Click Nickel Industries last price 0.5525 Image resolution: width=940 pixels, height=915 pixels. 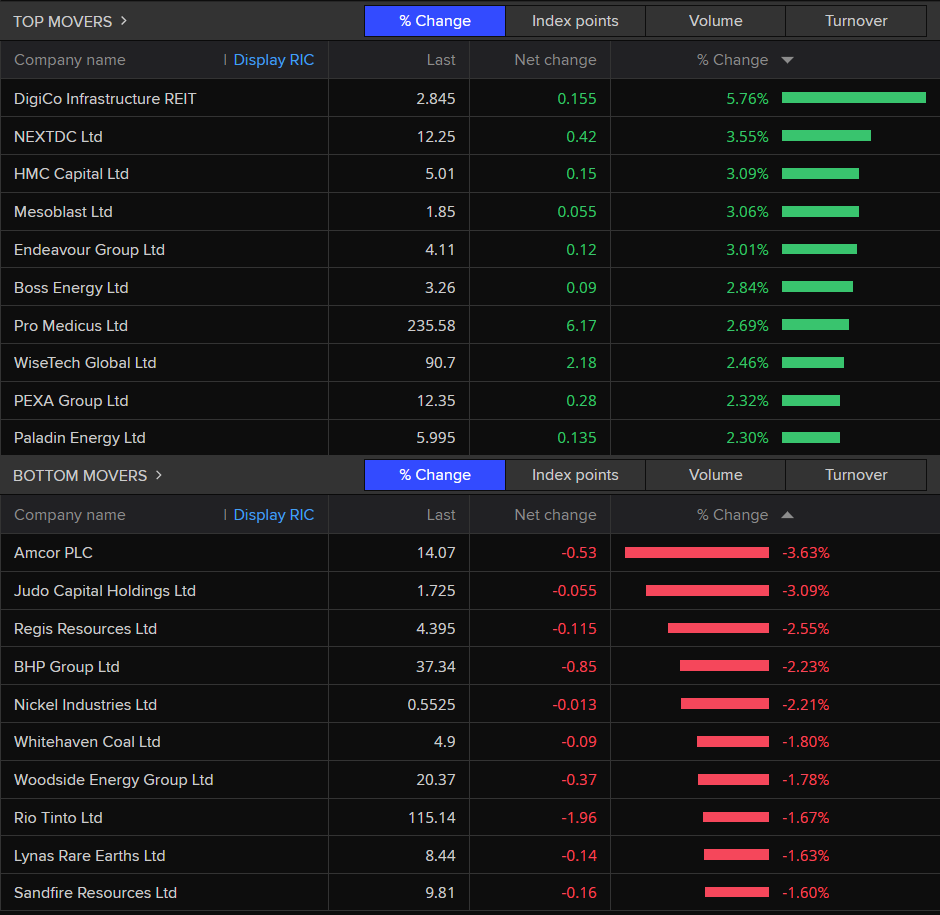pyautogui.click(x=432, y=705)
